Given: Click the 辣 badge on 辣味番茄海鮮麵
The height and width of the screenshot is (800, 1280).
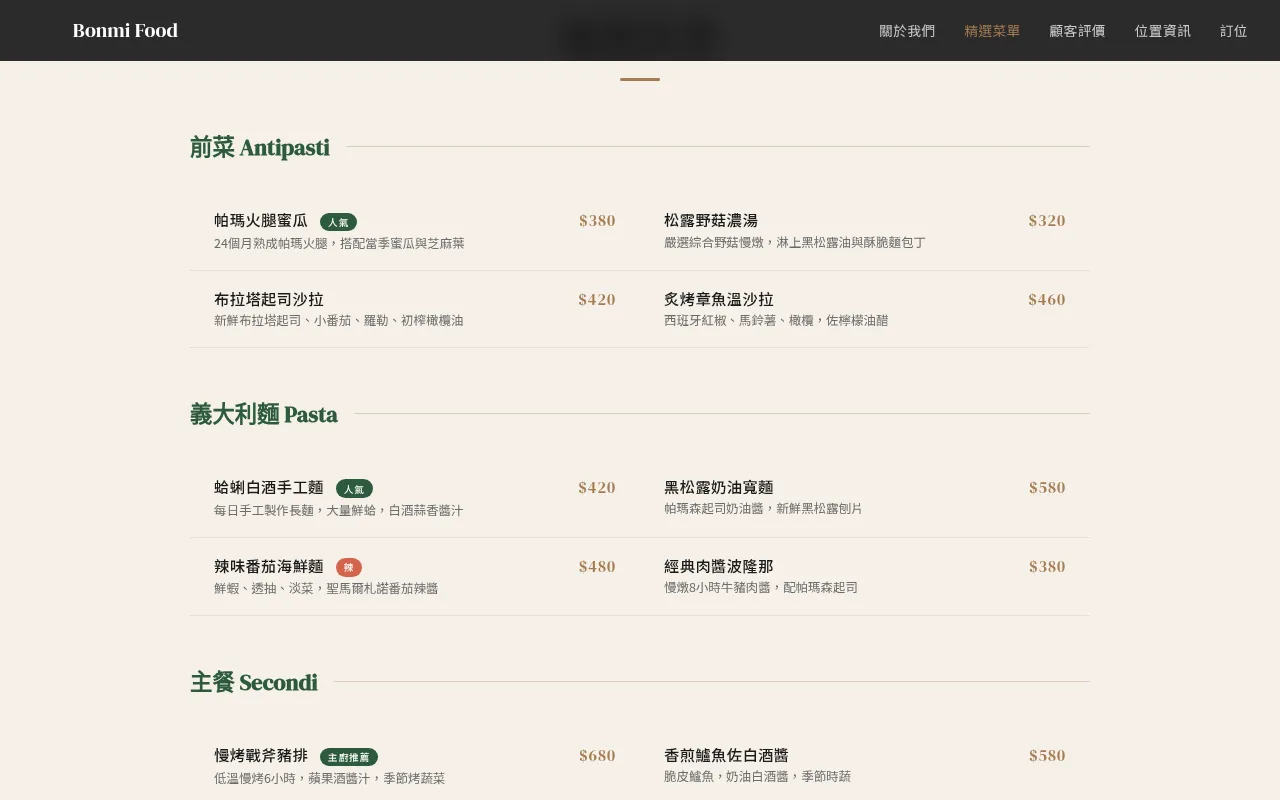Looking at the screenshot, I should point(348,567).
